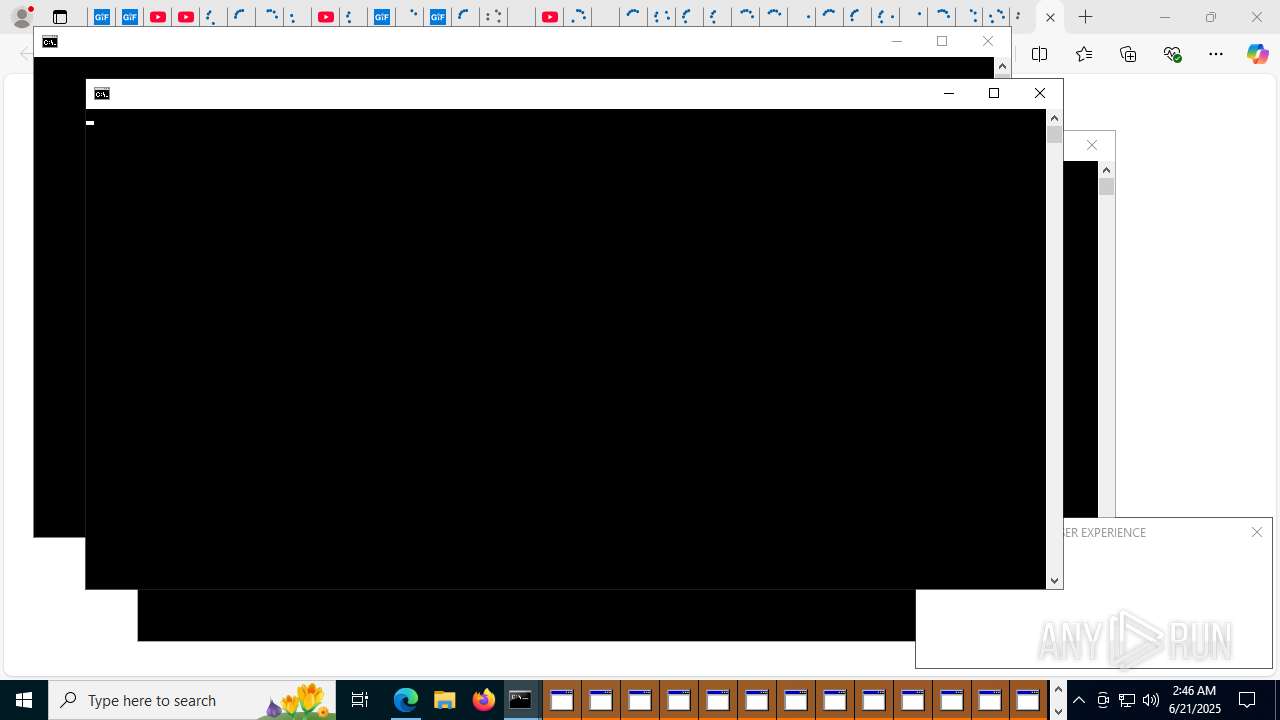The image size is (1280, 720).
Task: Open Microsoft Edge from the taskbar
Action: (405, 700)
